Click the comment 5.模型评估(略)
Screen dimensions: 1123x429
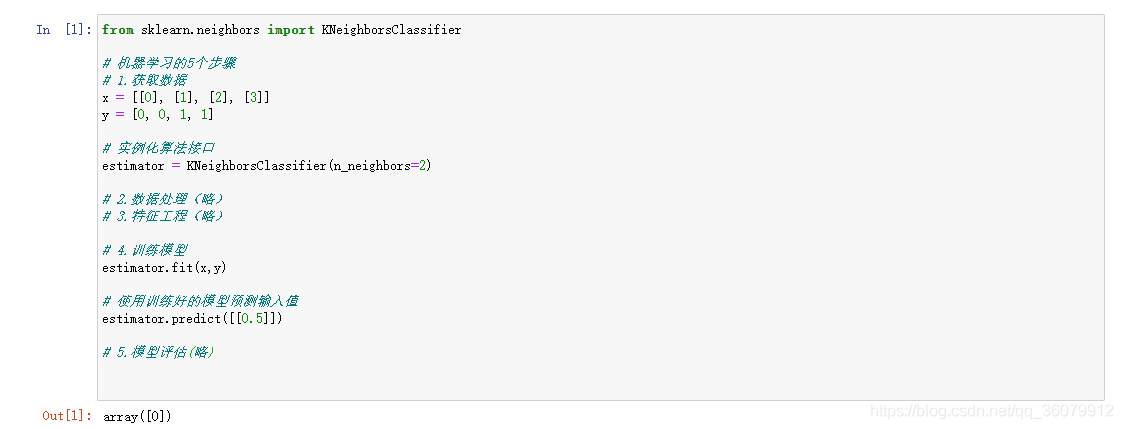click(158, 352)
